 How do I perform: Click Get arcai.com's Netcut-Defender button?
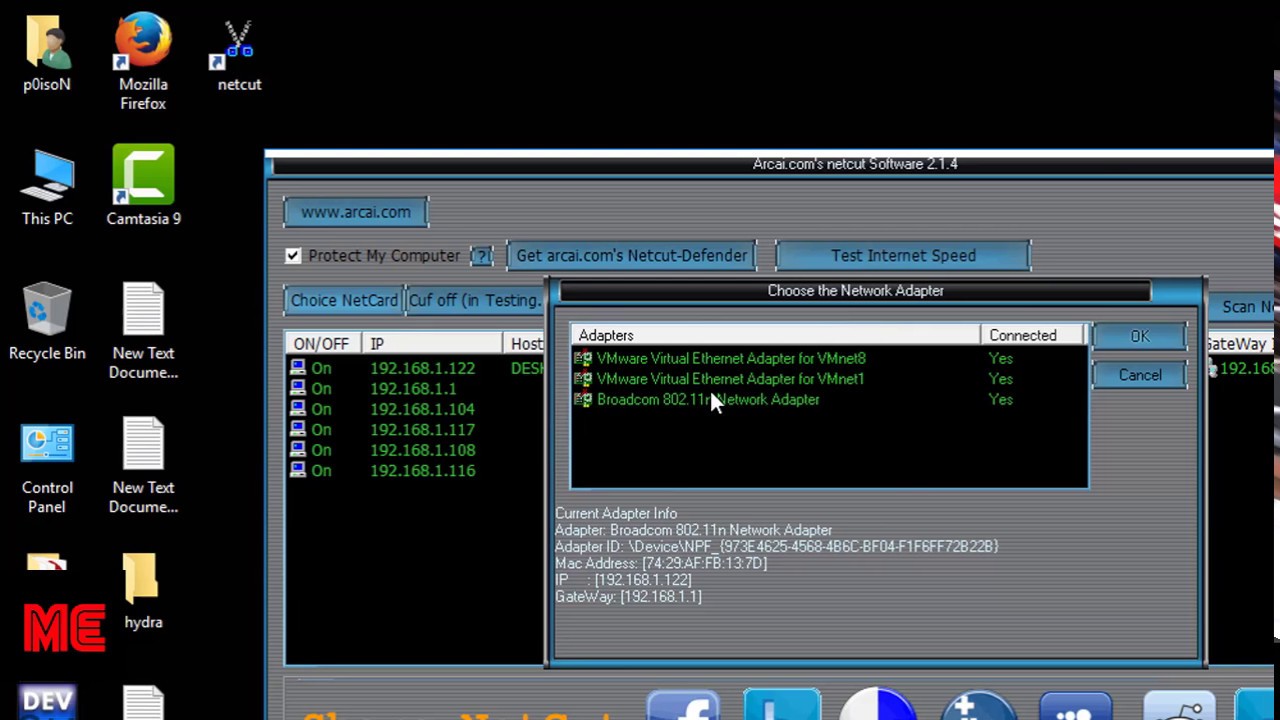point(631,256)
